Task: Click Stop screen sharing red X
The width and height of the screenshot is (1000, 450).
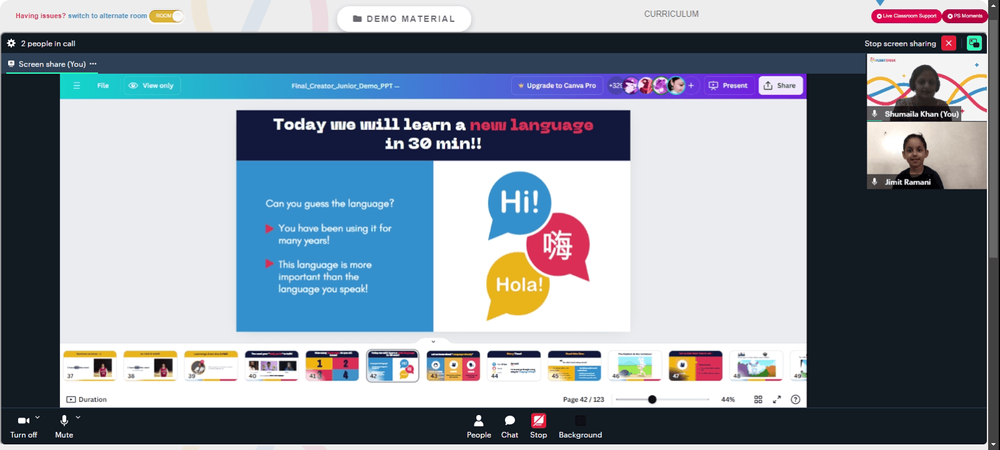Action: point(949,43)
